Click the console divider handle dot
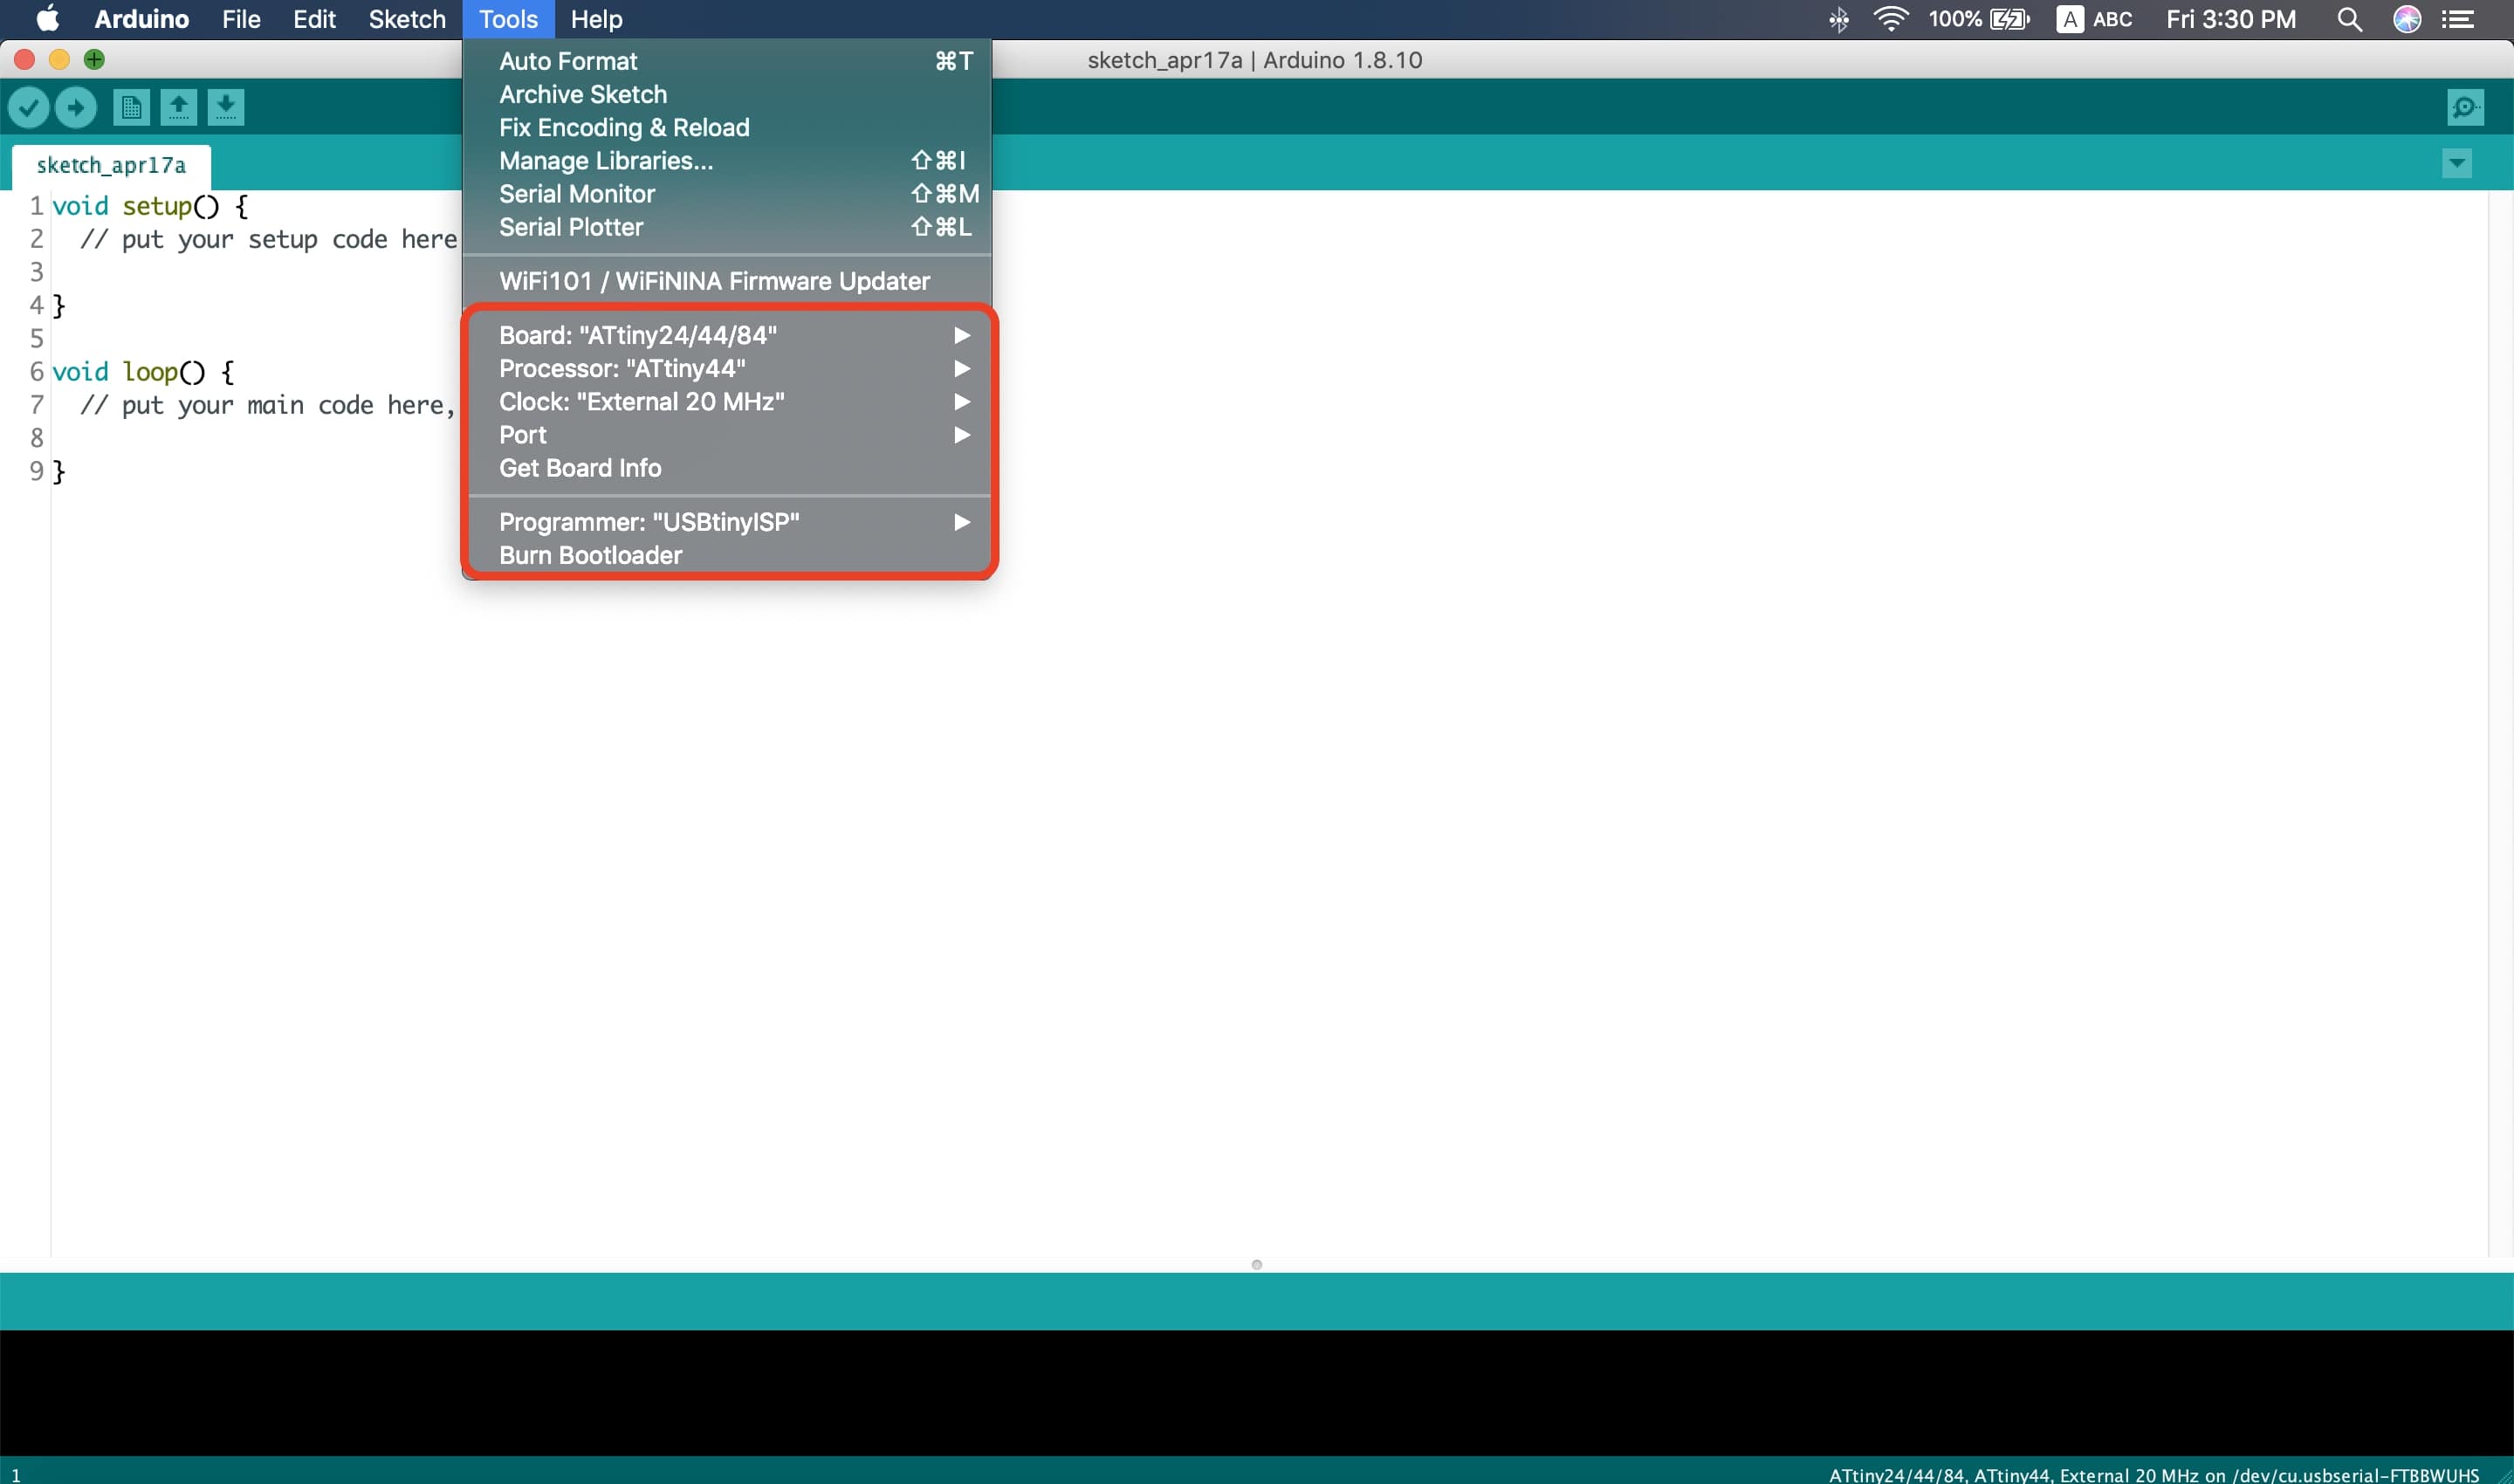The width and height of the screenshot is (2514, 1484). [x=1257, y=1264]
